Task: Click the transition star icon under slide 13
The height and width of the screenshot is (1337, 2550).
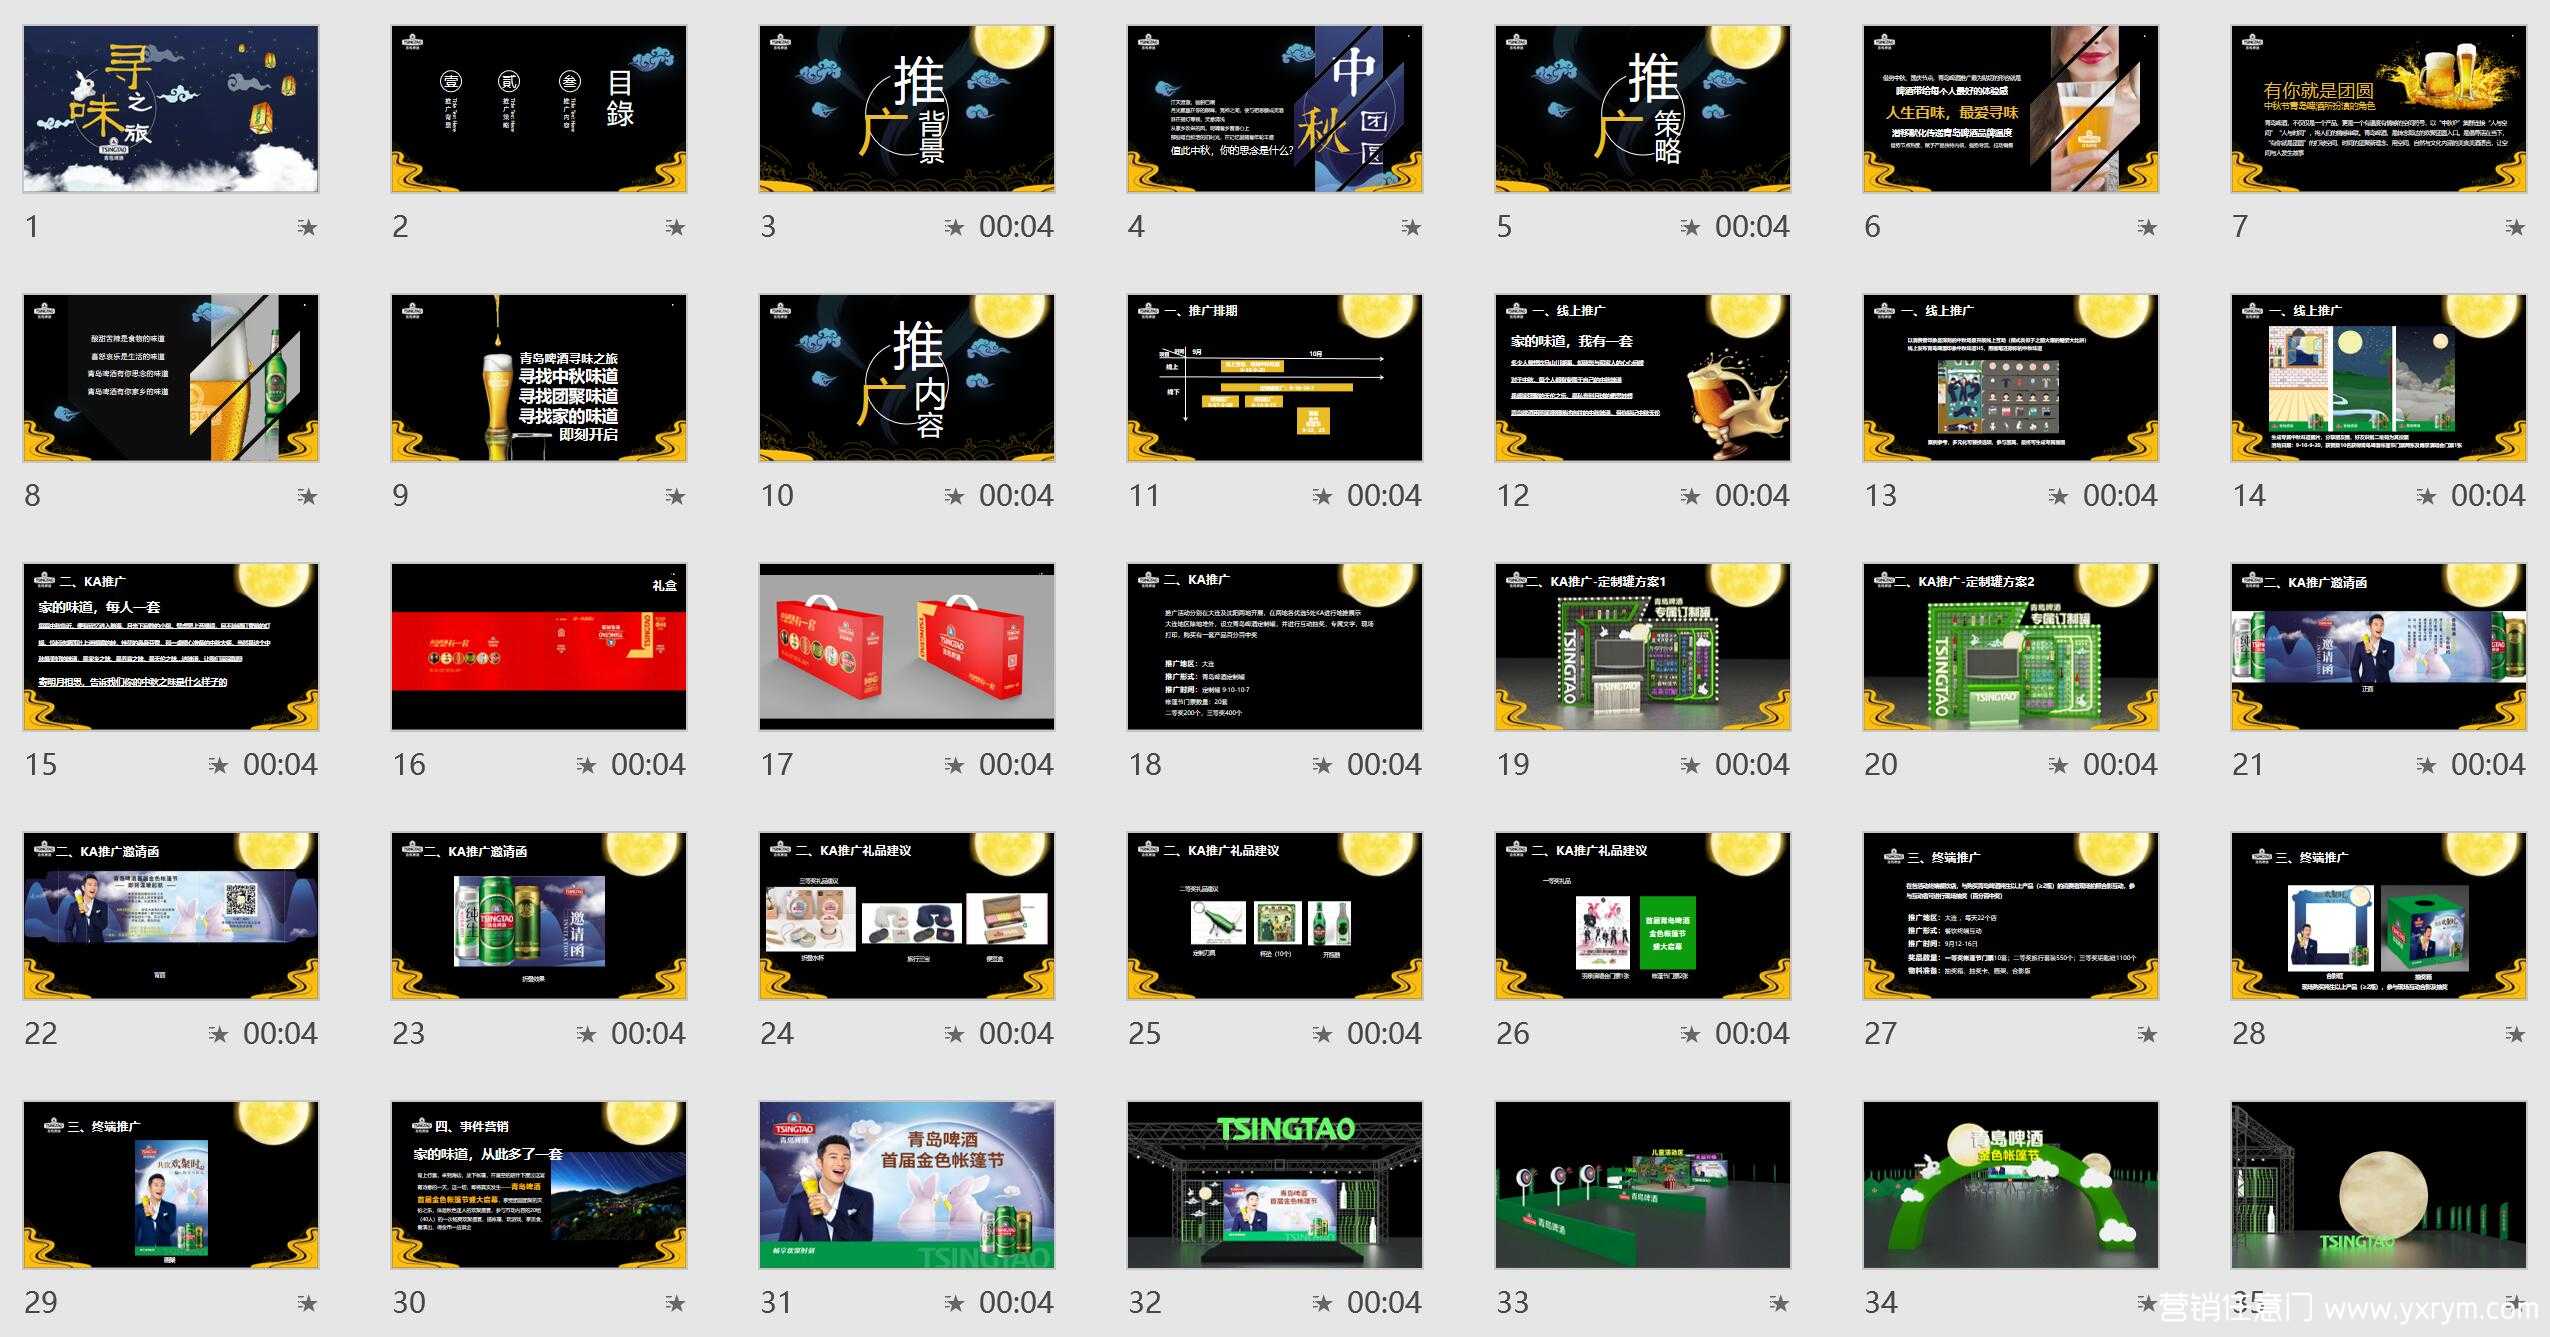Action: click(2058, 497)
